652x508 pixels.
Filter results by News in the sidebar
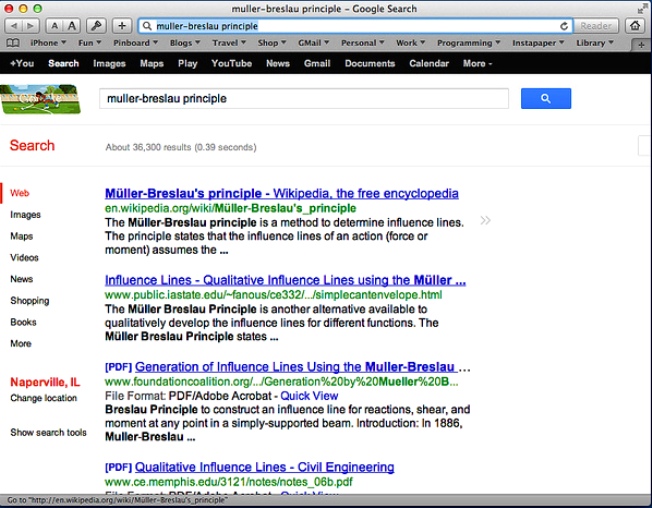21,279
